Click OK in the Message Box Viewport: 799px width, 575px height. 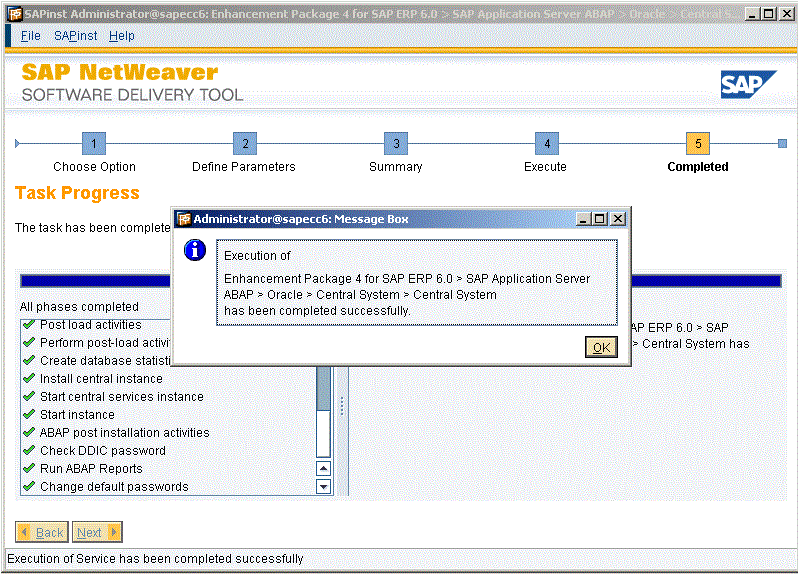click(601, 347)
